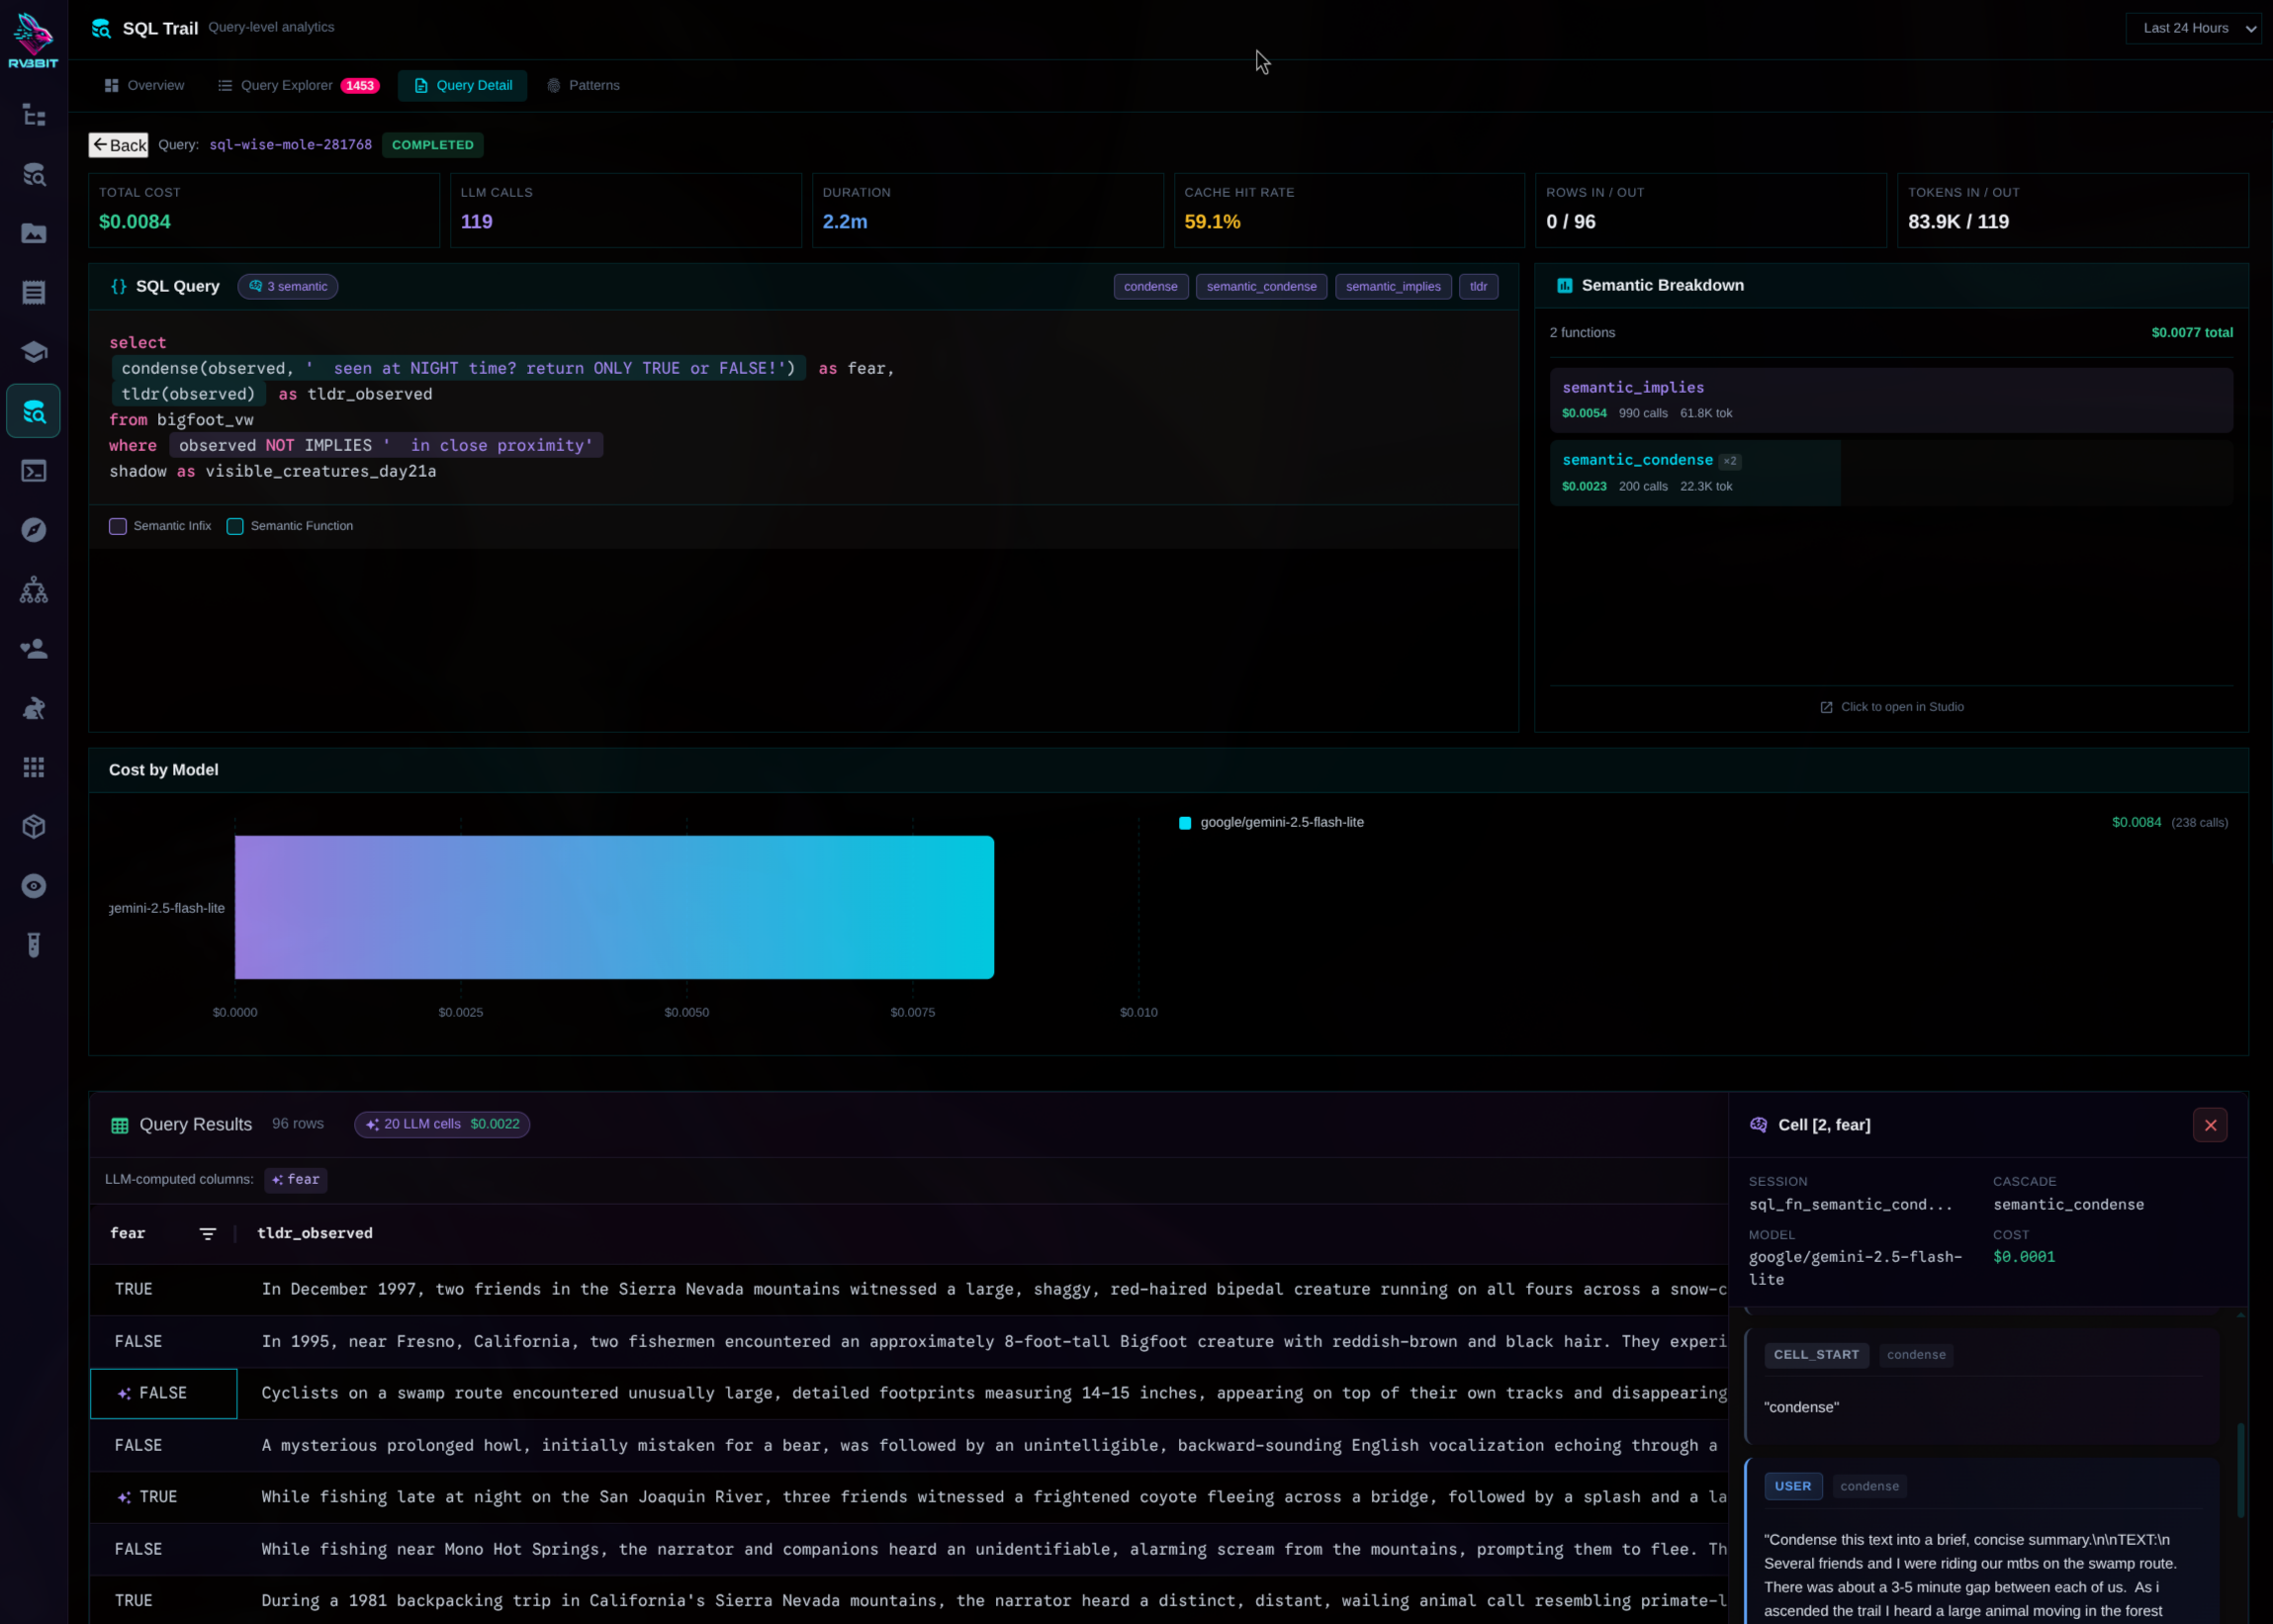Expand the semantic_condense function card
Screen dimensions: 2273x1624
pyautogui.click(x=1694, y=472)
